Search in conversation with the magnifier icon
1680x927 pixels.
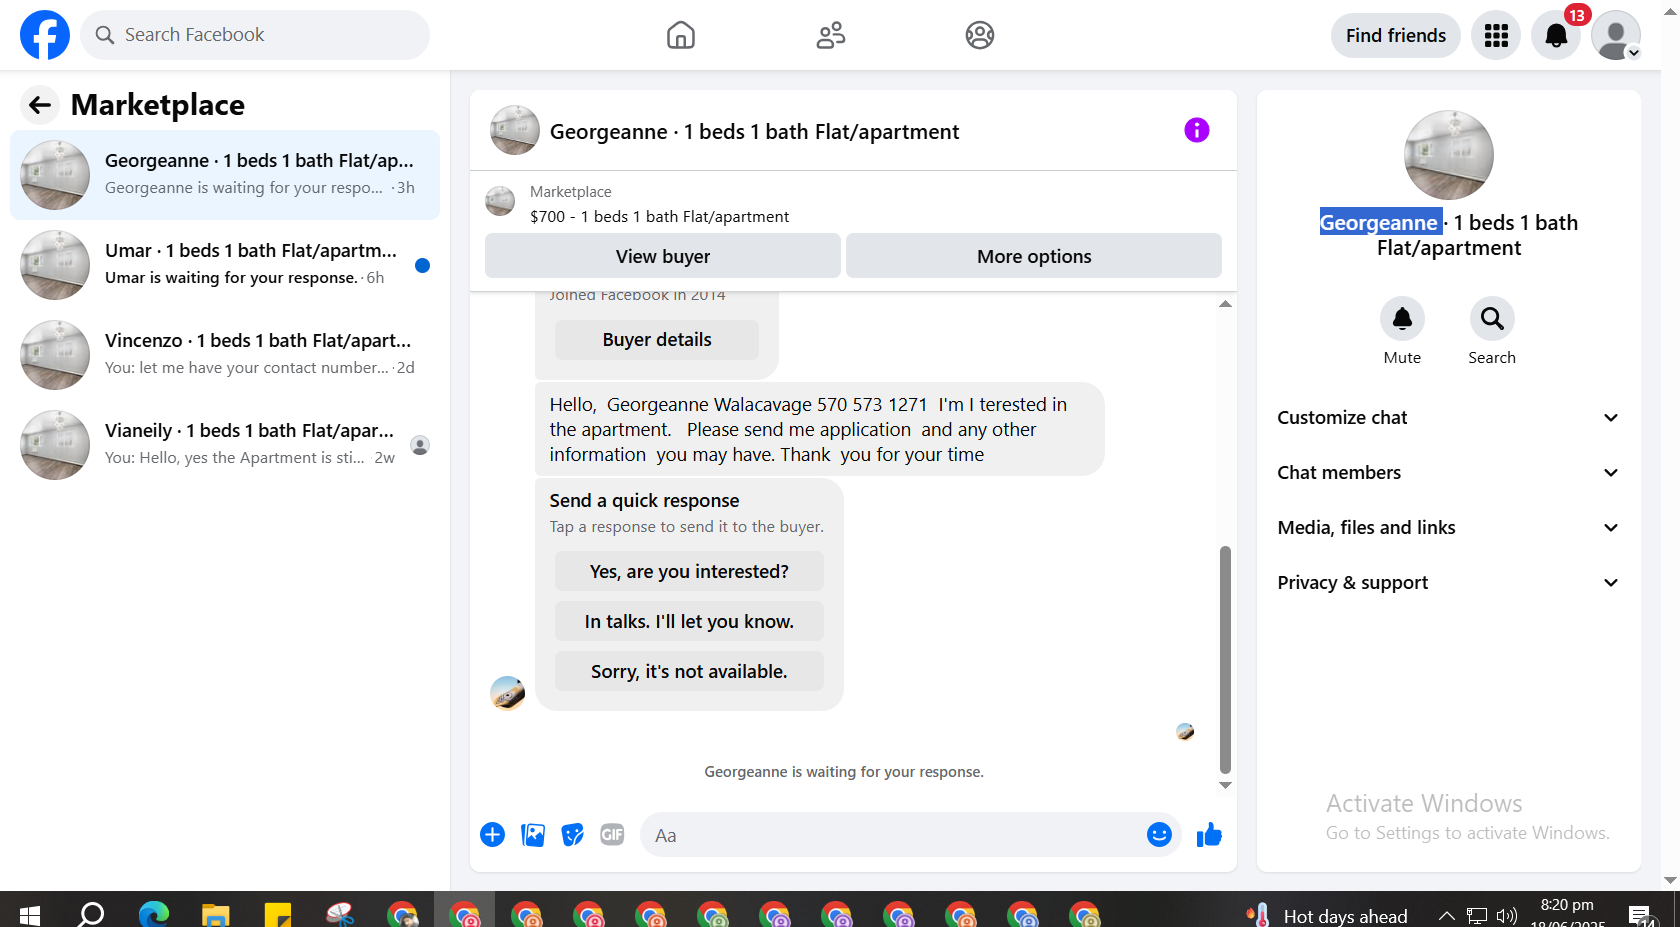click(x=1492, y=319)
